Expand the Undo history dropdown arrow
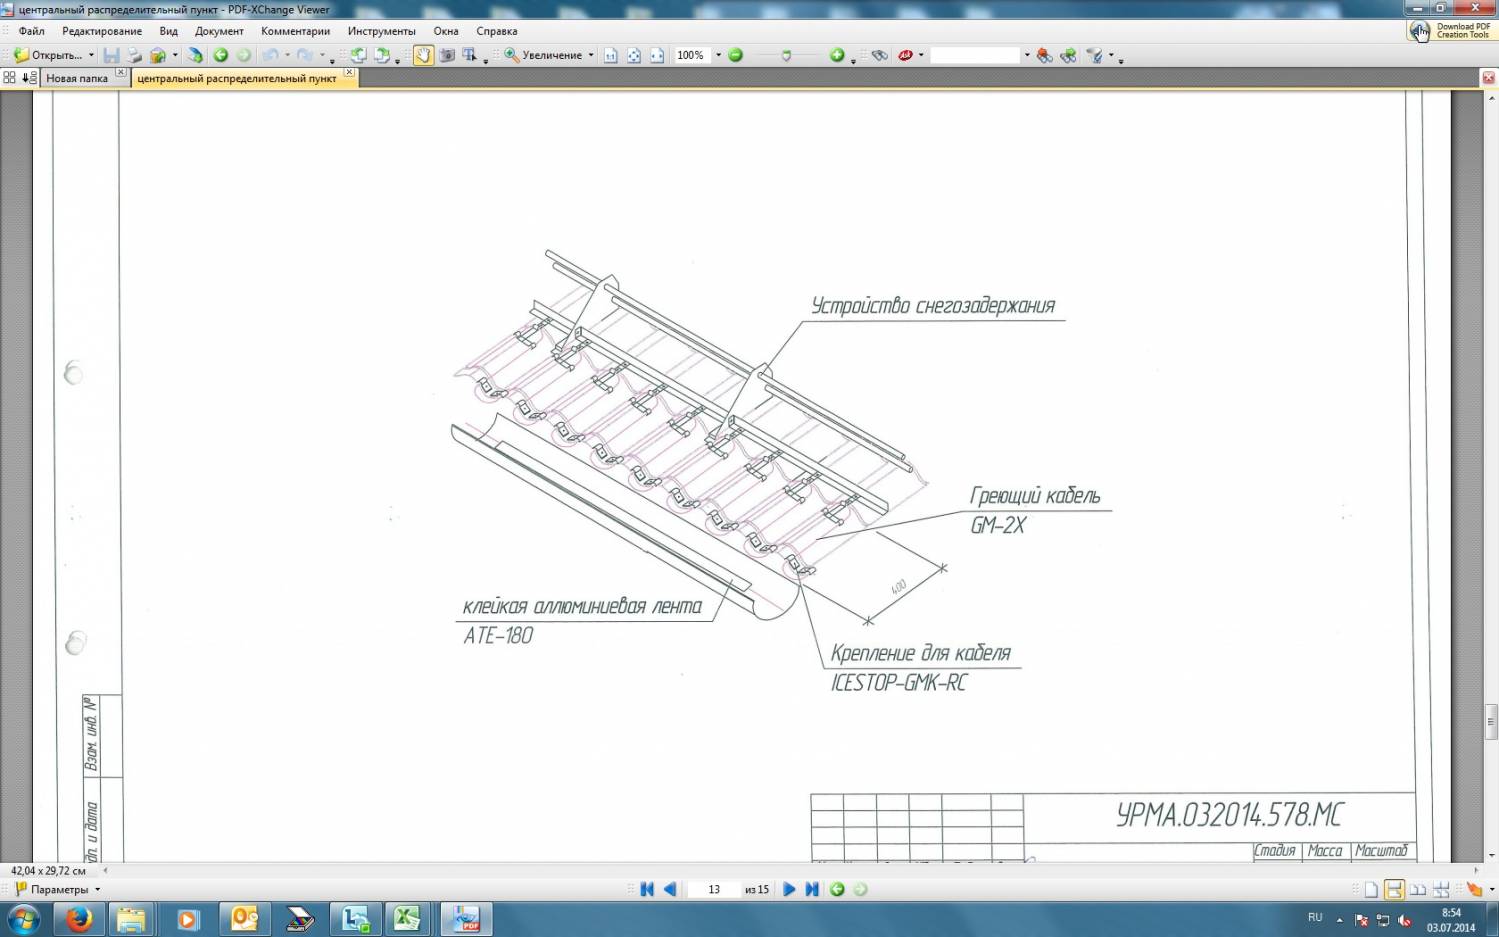Viewport: 1499px width, 937px height. coord(287,55)
